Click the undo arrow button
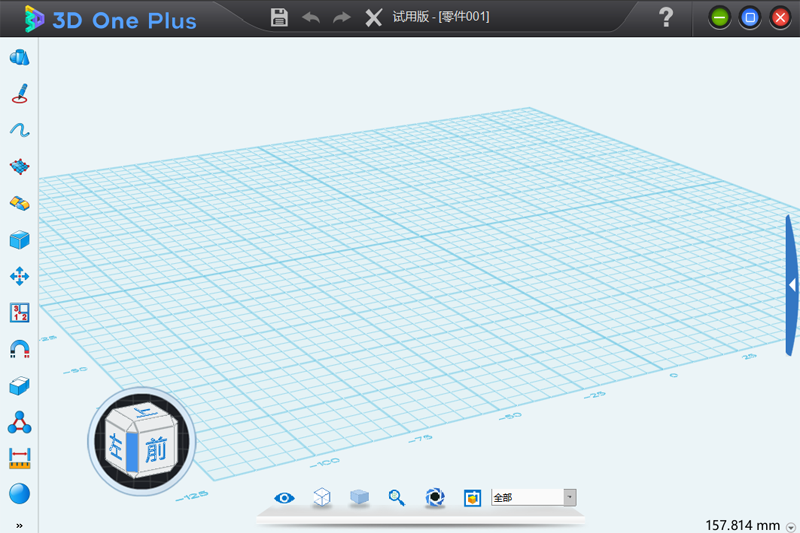The height and width of the screenshot is (533, 800). [311, 17]
